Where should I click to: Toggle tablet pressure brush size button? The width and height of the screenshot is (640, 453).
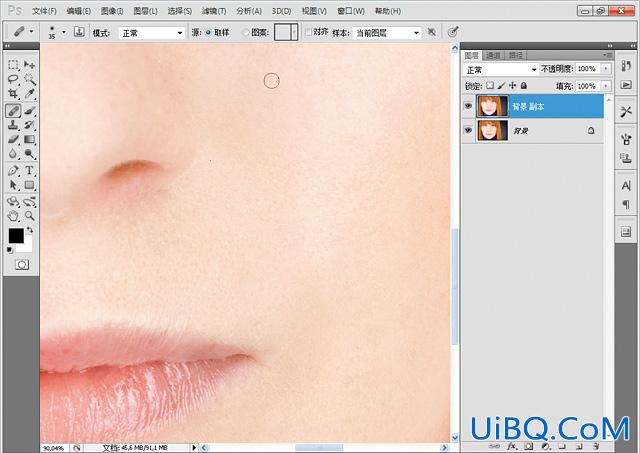pos(453,32)
